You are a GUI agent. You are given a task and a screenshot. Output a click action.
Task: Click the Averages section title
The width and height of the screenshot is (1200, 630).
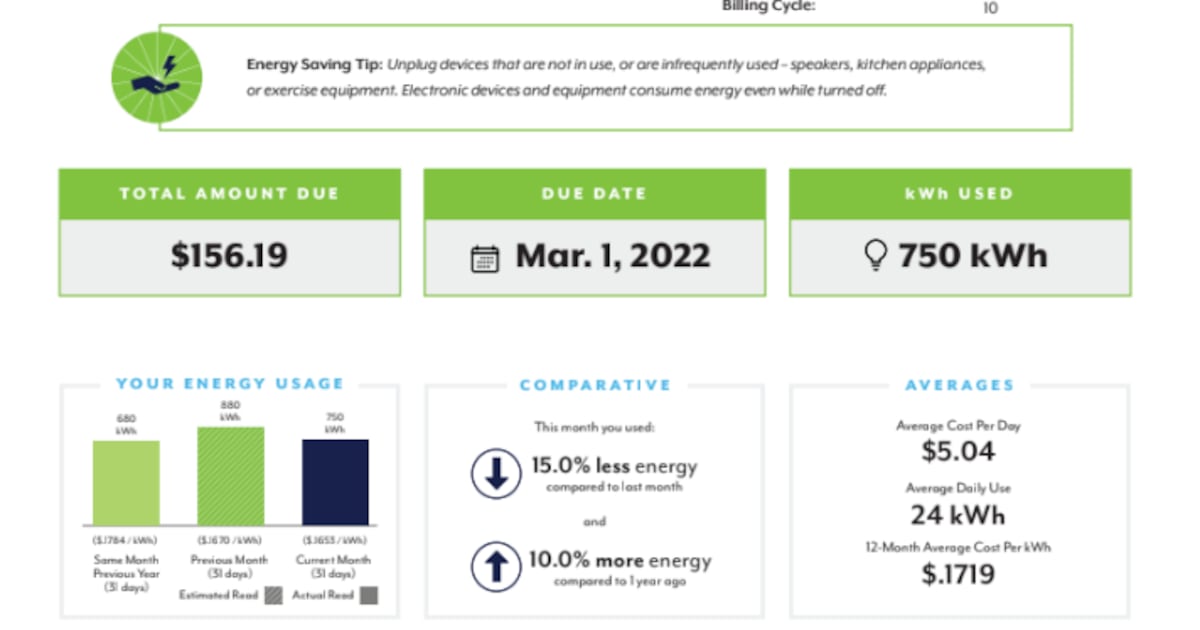tap(959, 385)
